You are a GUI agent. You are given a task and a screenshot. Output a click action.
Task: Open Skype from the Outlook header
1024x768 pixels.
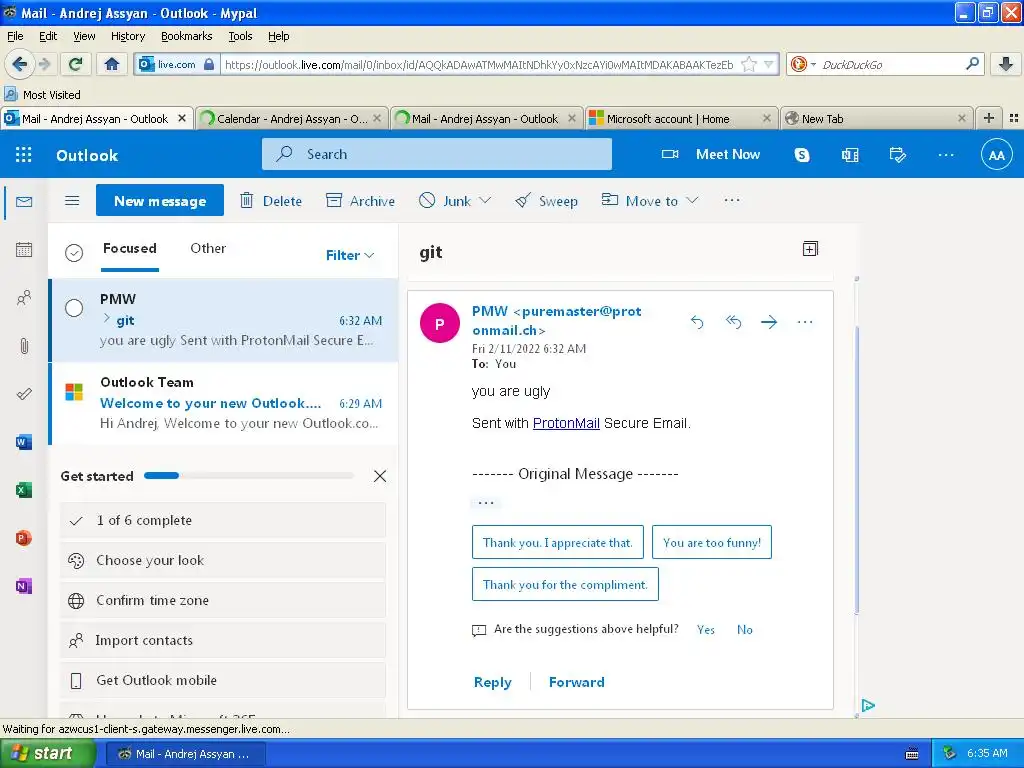pyautogui.click(x=802, y=155)
